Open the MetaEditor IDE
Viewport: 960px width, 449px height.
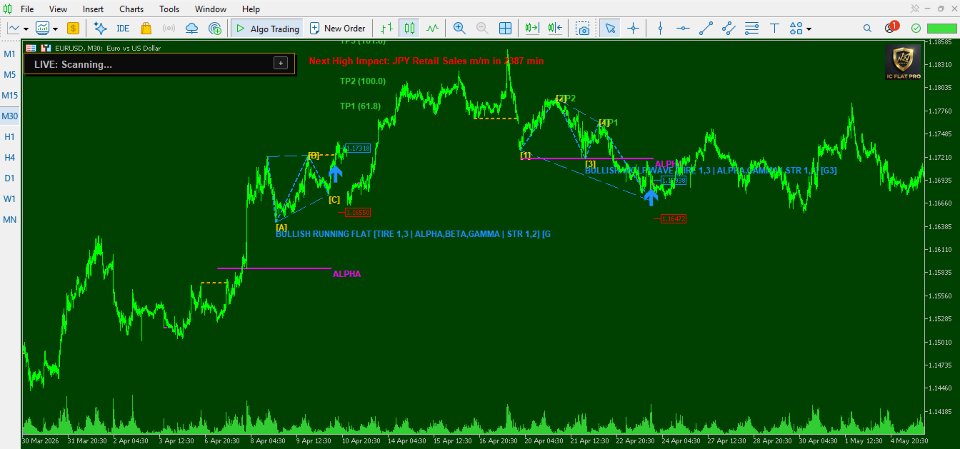click(123, 28)
